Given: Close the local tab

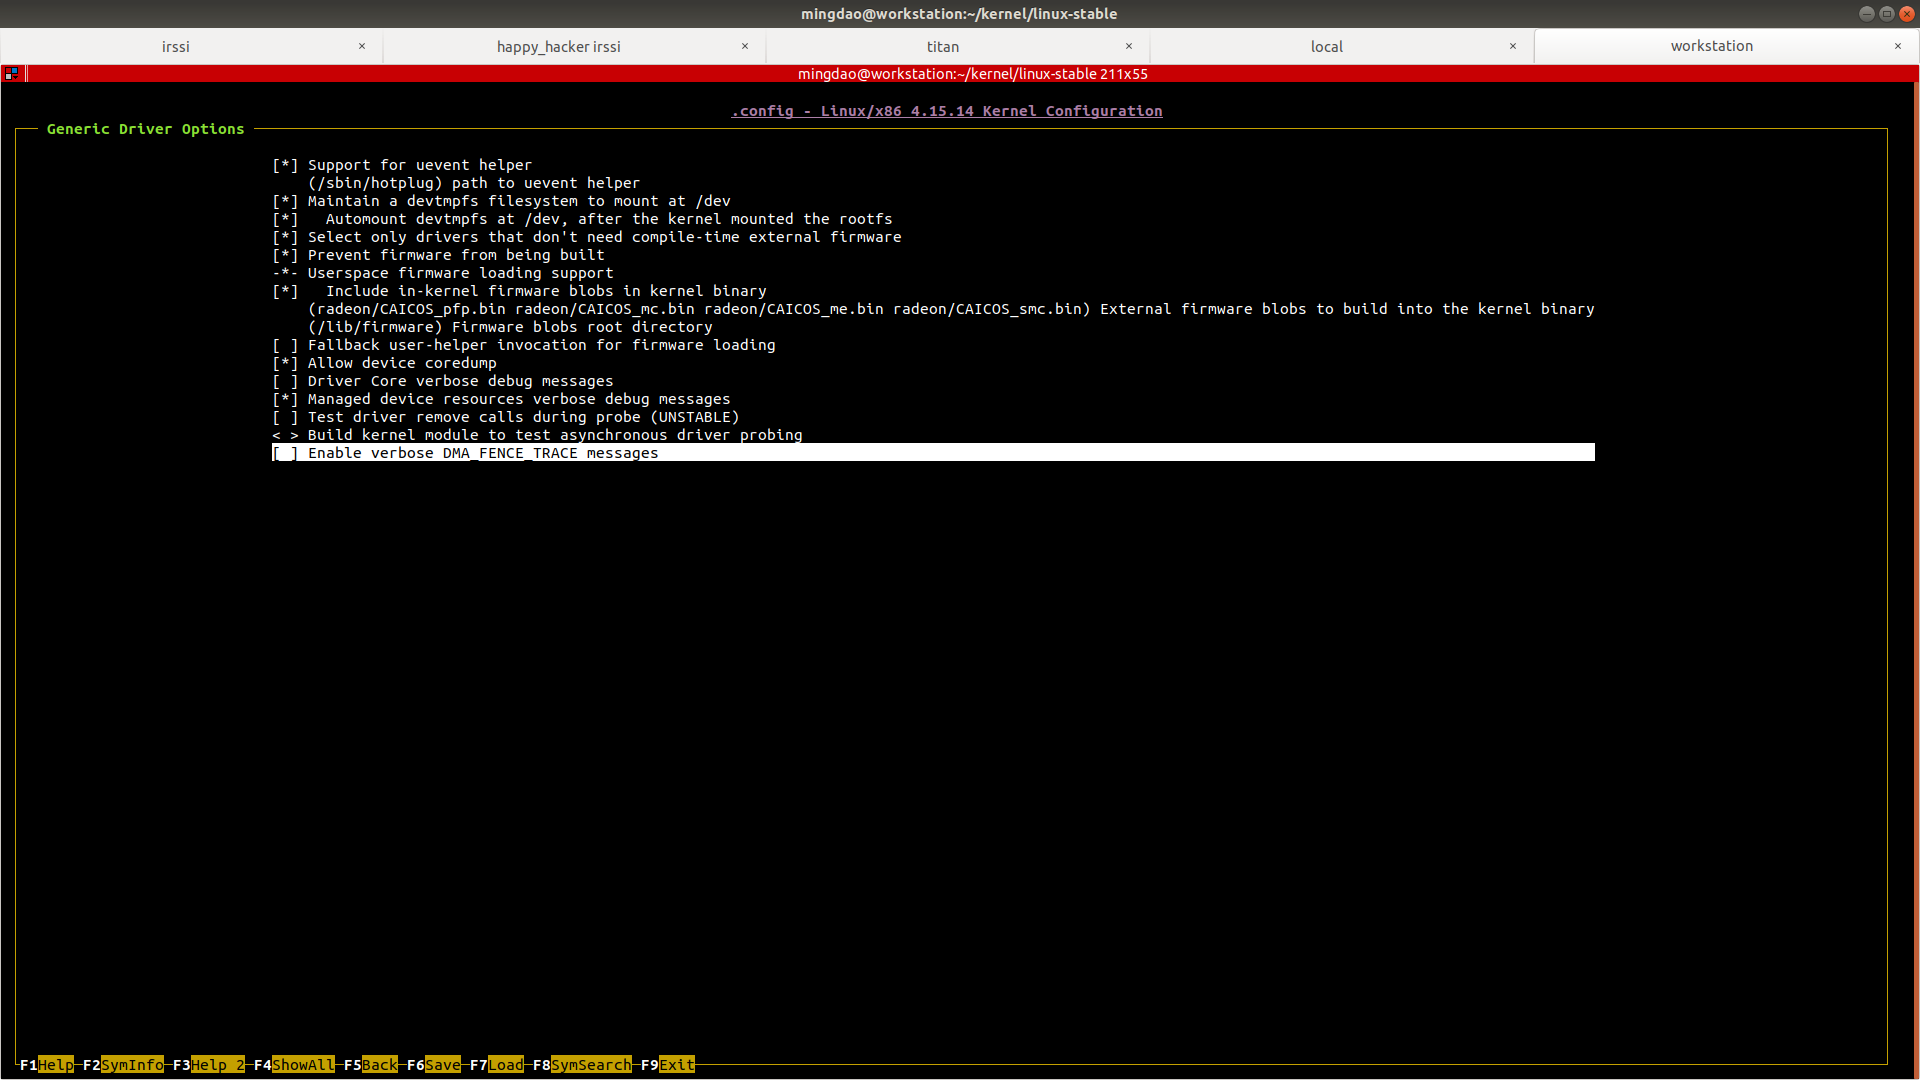Looking at the screenshot, I should coord(1513,46).
